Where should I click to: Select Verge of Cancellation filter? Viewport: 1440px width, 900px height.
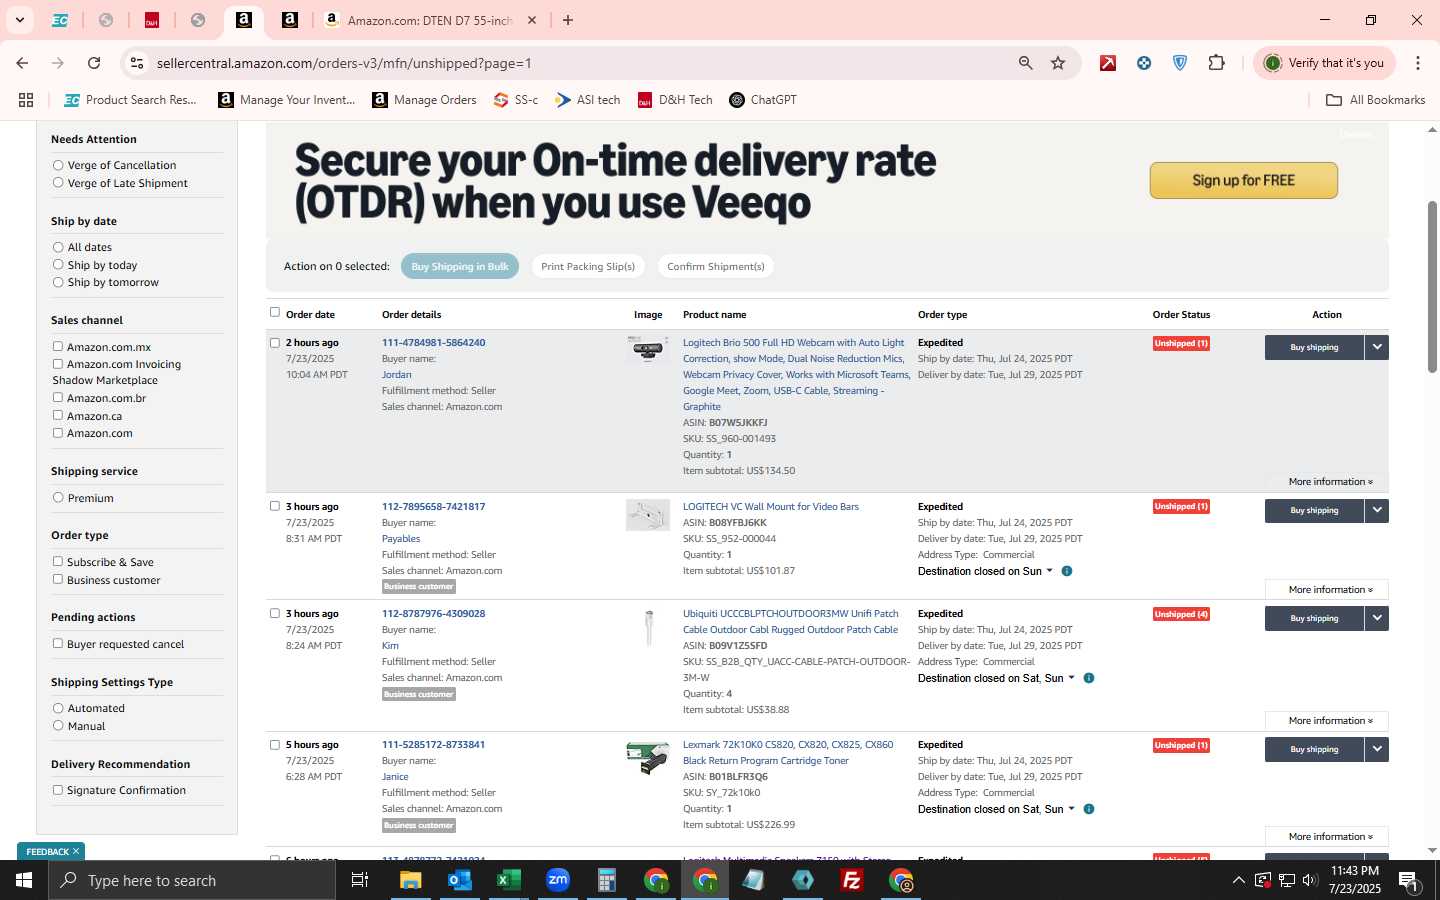pyautogui.click(x=58, y=165)
